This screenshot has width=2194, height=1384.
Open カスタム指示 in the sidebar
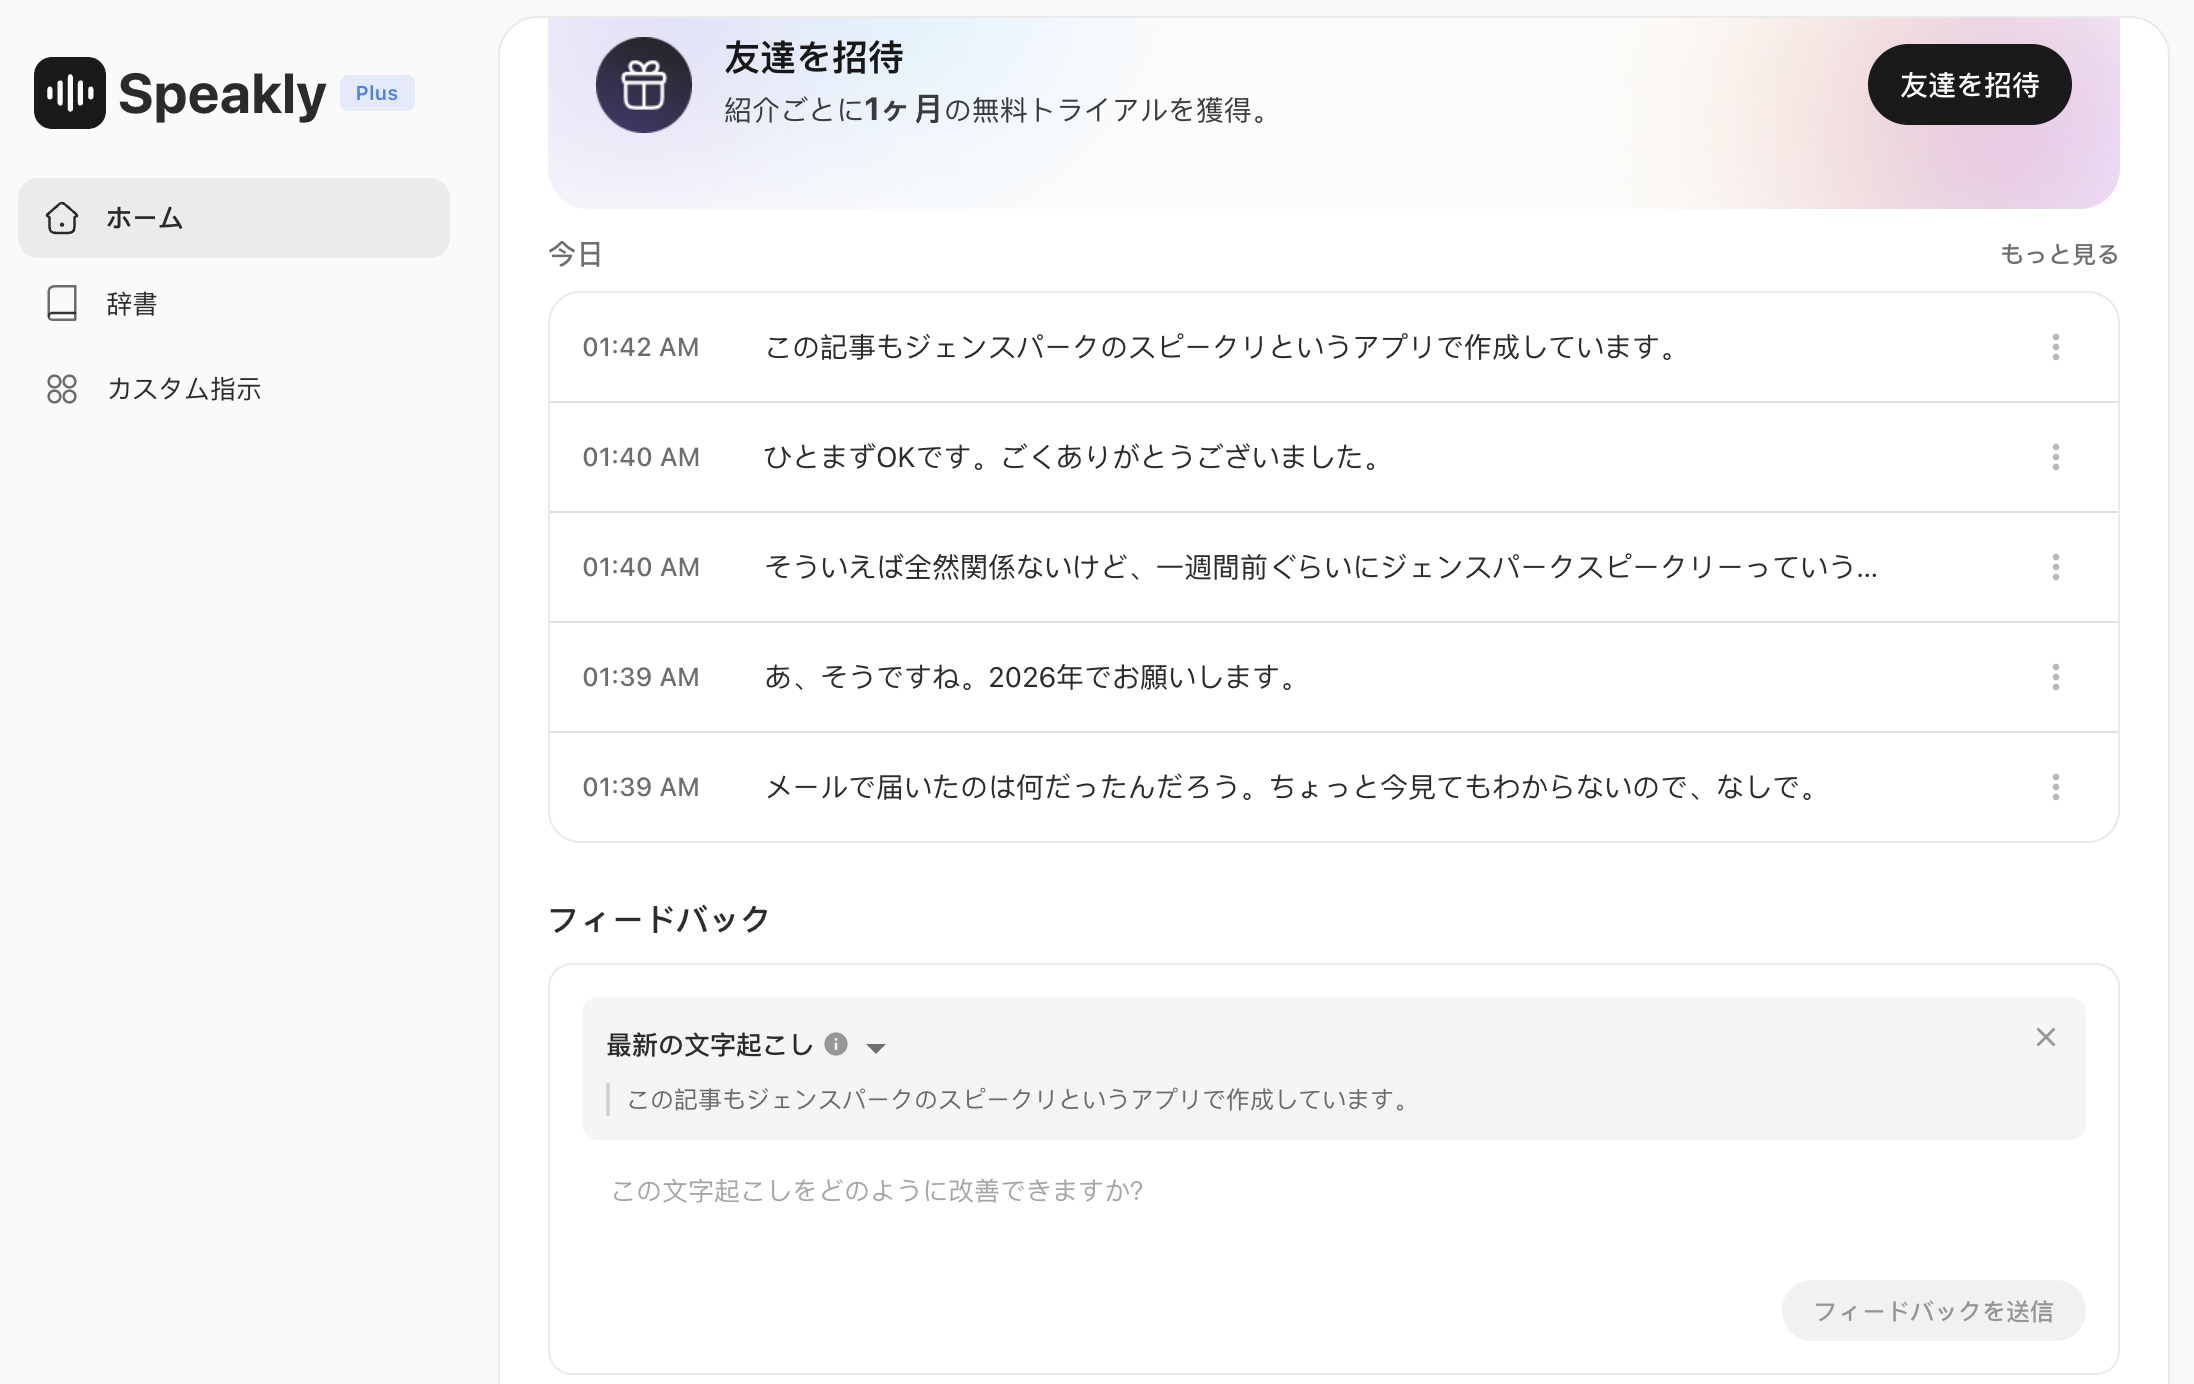click(x=184, y=389)
